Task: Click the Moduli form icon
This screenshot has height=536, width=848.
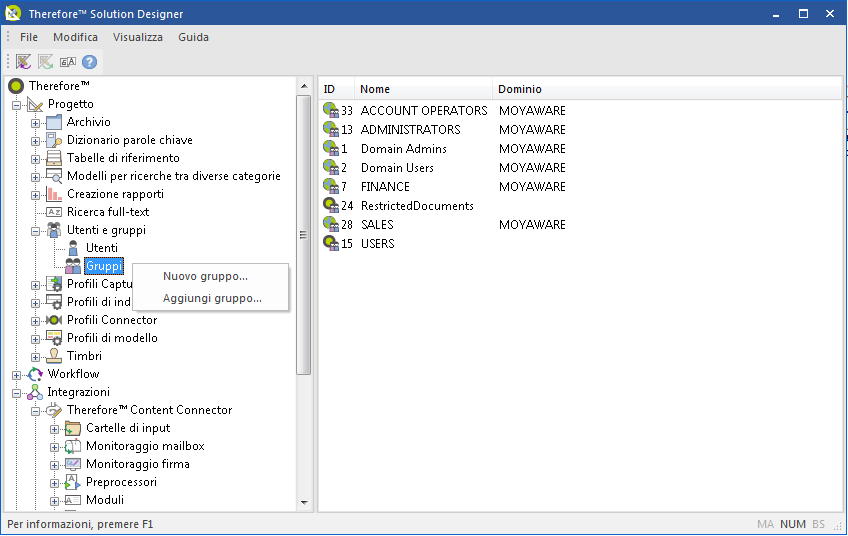Action: pyautogui.click(x=73, y=500)
